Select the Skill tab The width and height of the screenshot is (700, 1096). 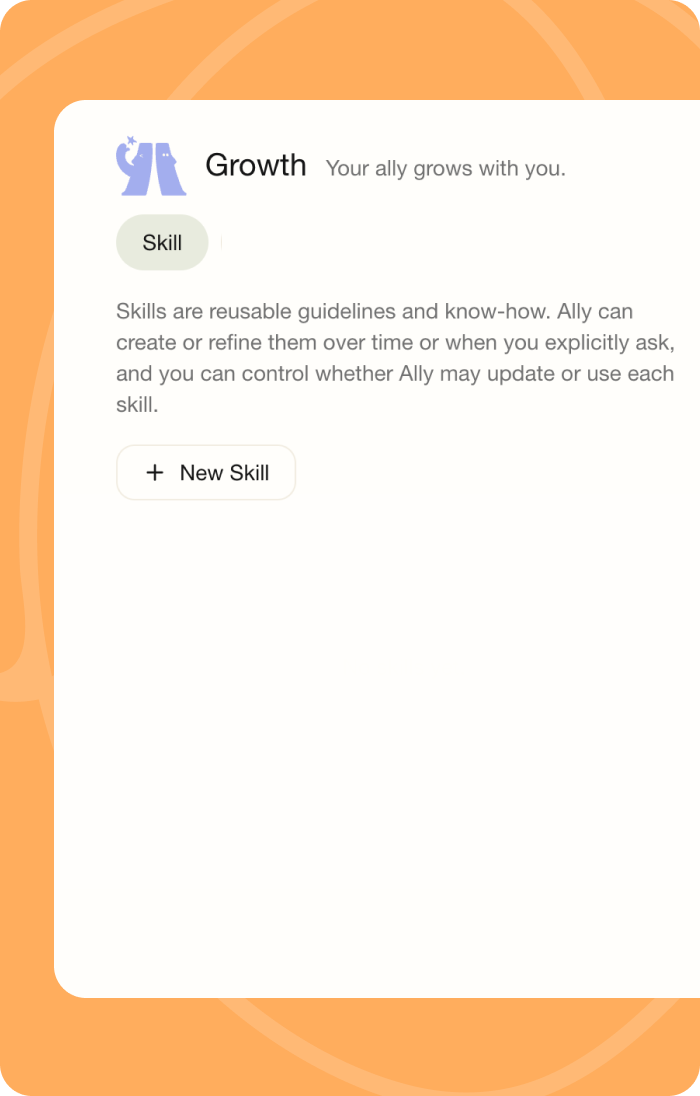click(162, 242)
